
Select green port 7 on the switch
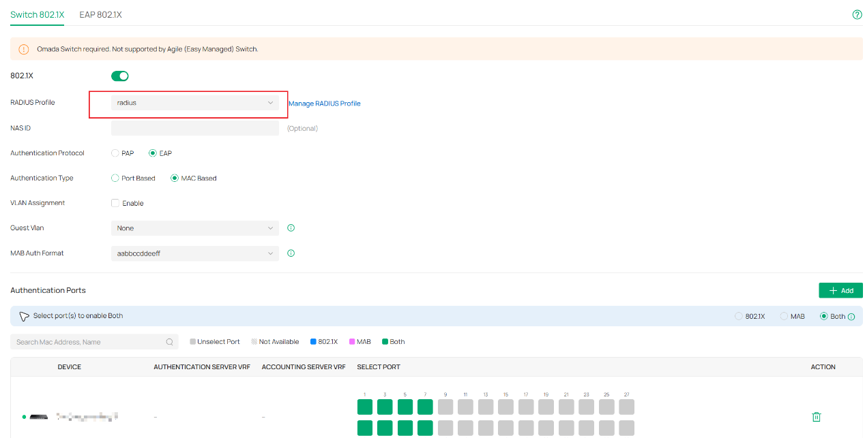[x=425, y=407]
